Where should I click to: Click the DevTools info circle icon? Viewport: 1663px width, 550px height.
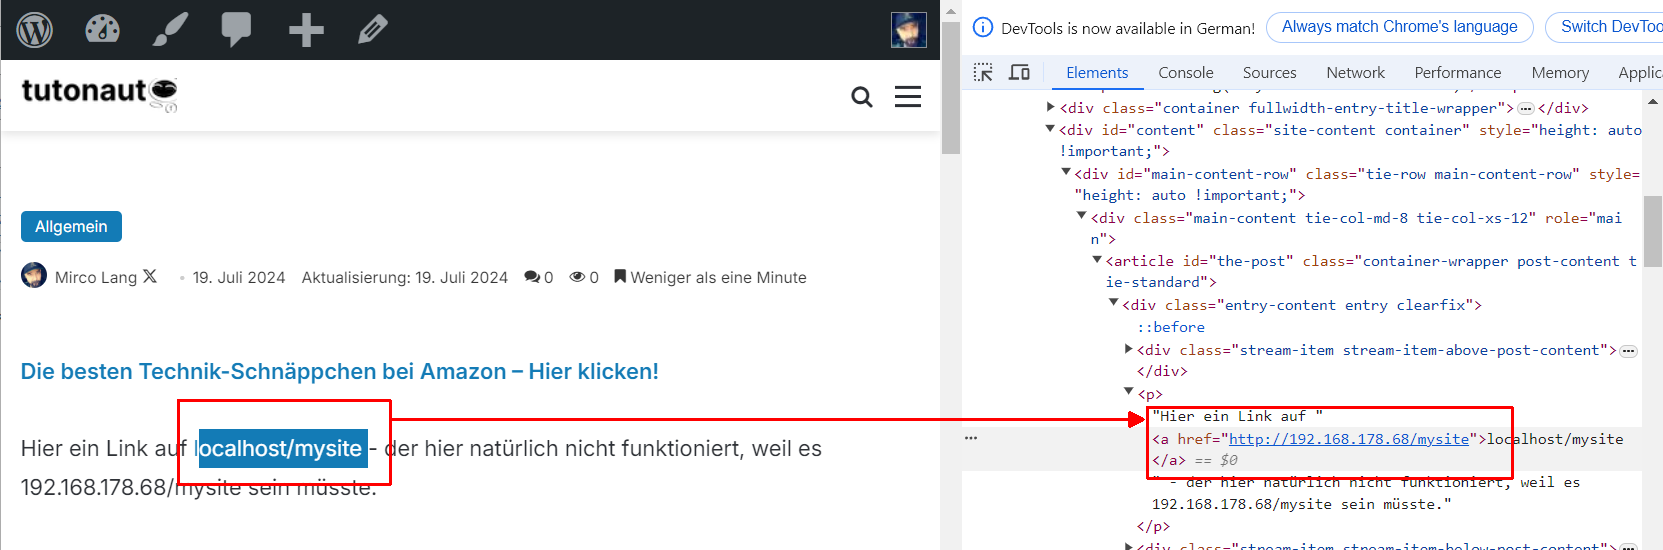coord(983,27)
